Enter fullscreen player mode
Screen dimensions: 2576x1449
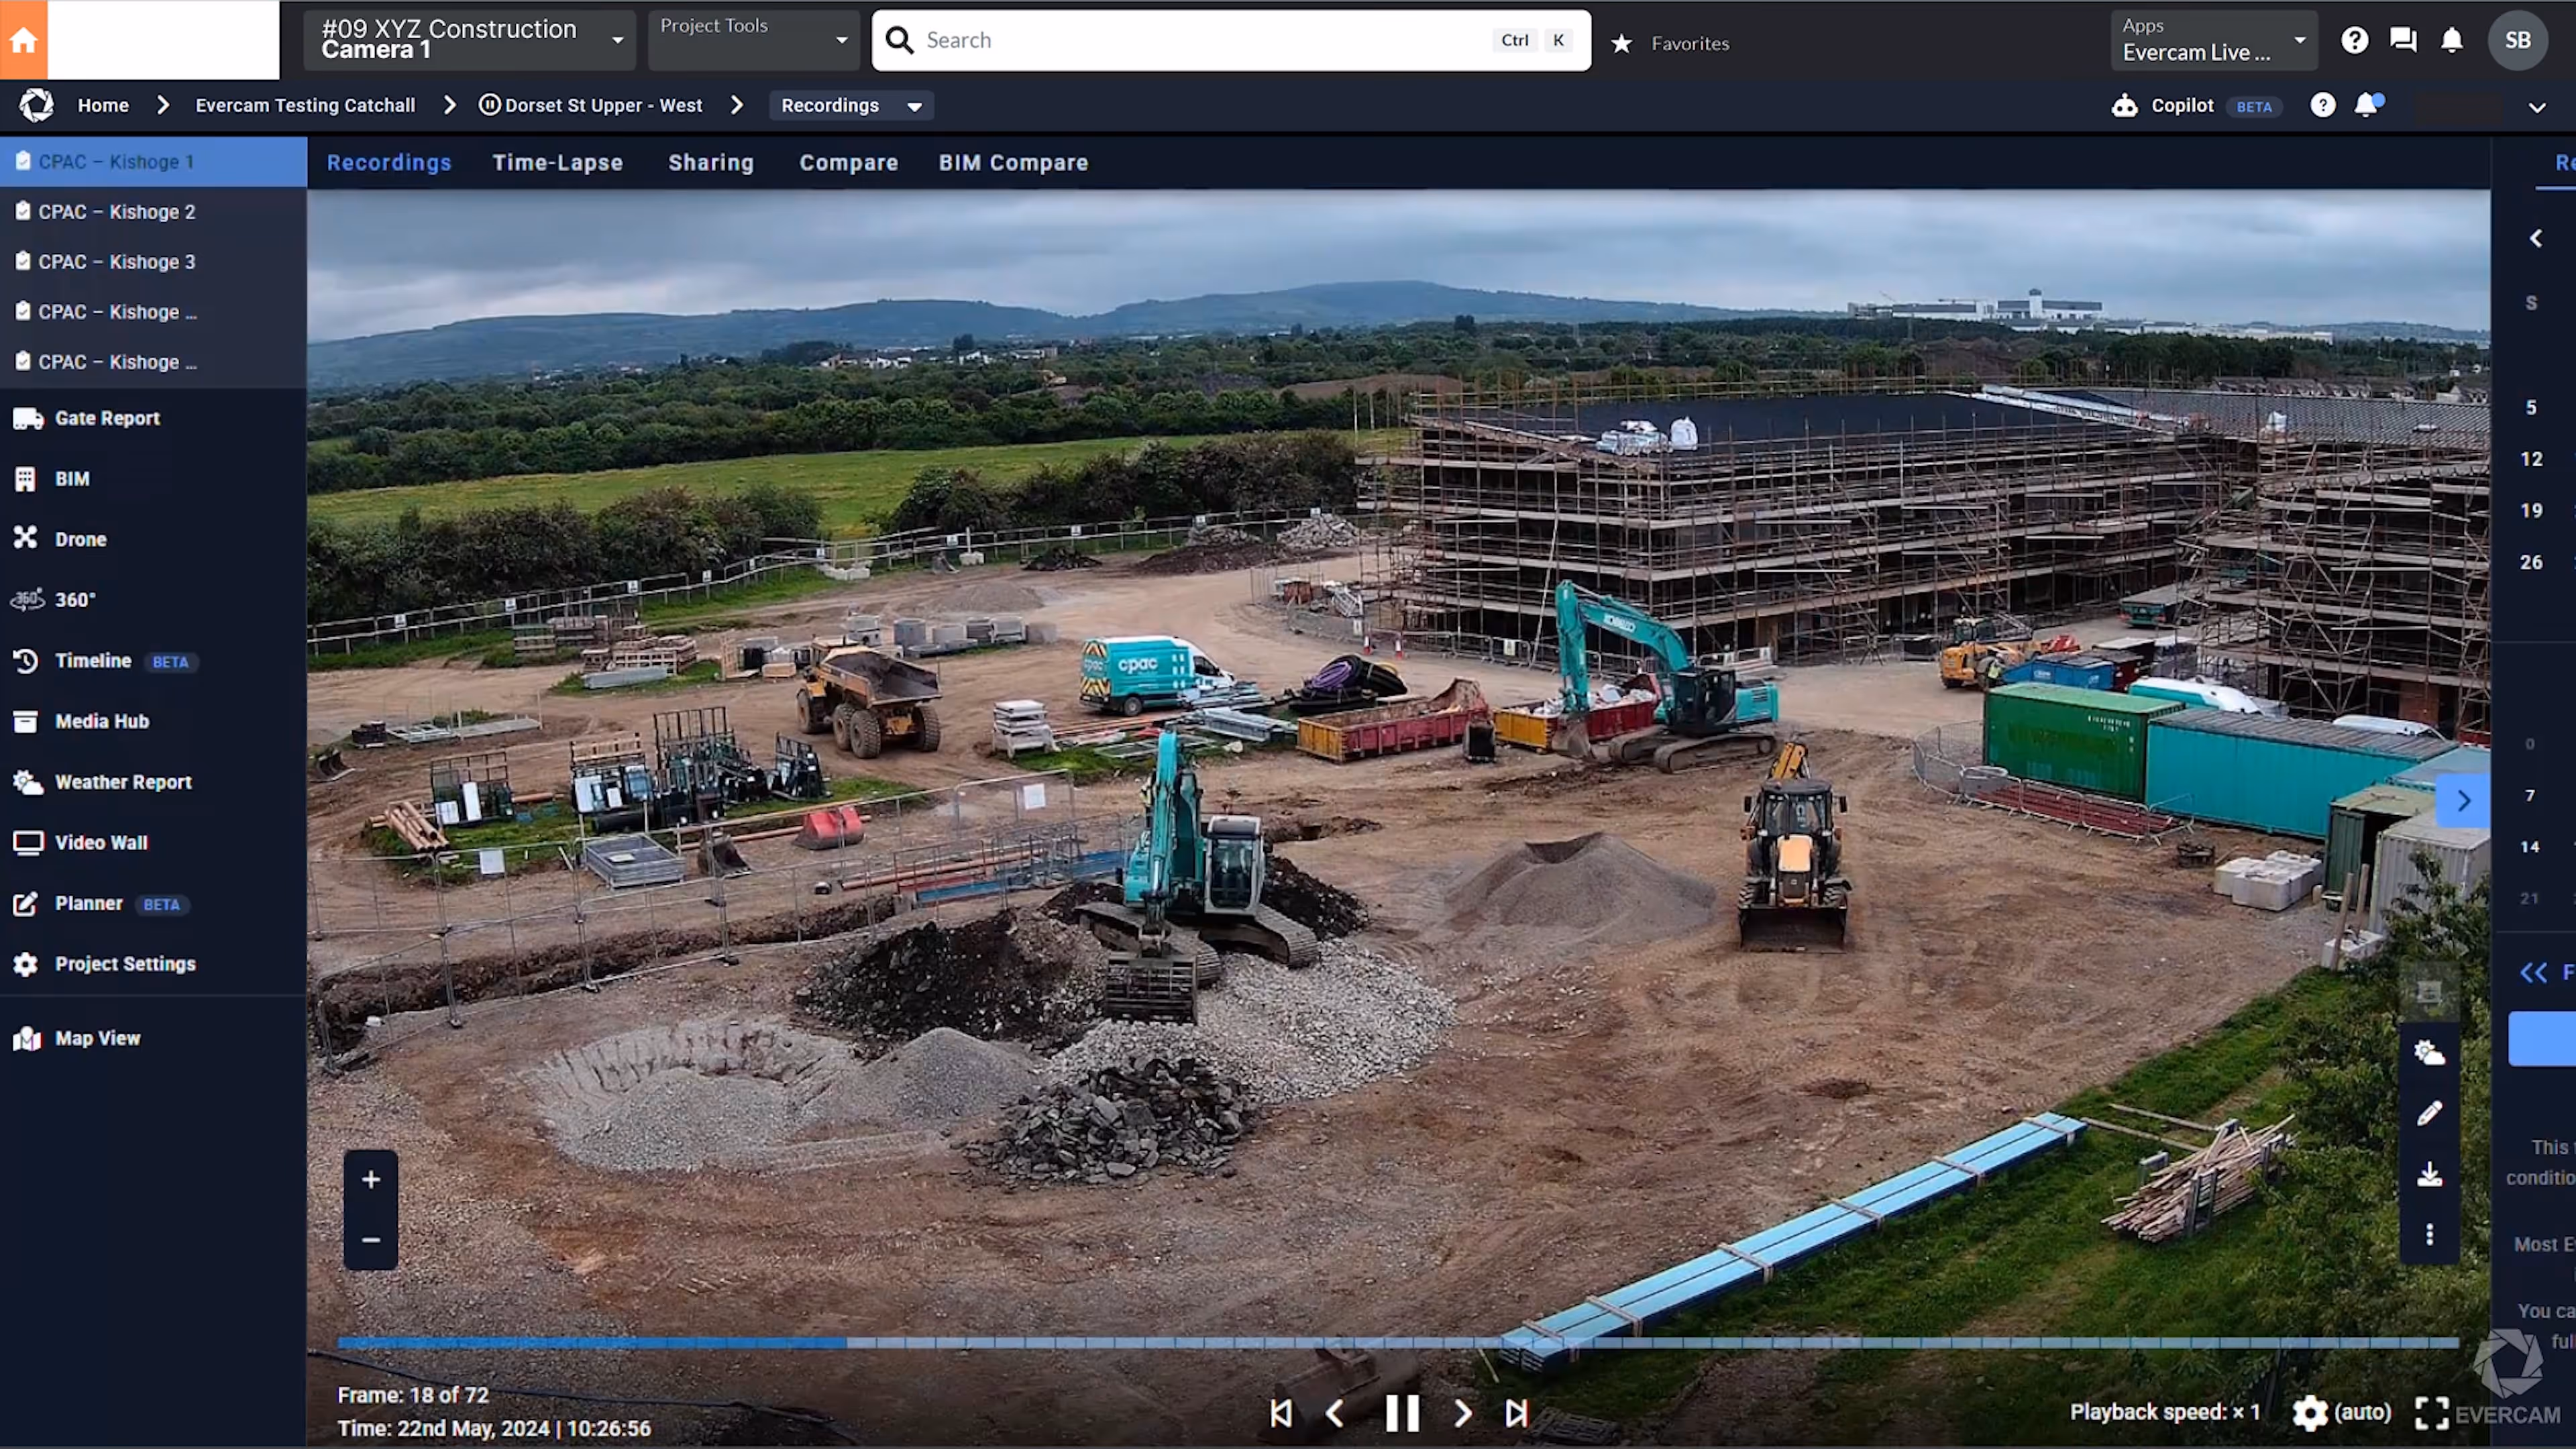click(2431, 1412)
